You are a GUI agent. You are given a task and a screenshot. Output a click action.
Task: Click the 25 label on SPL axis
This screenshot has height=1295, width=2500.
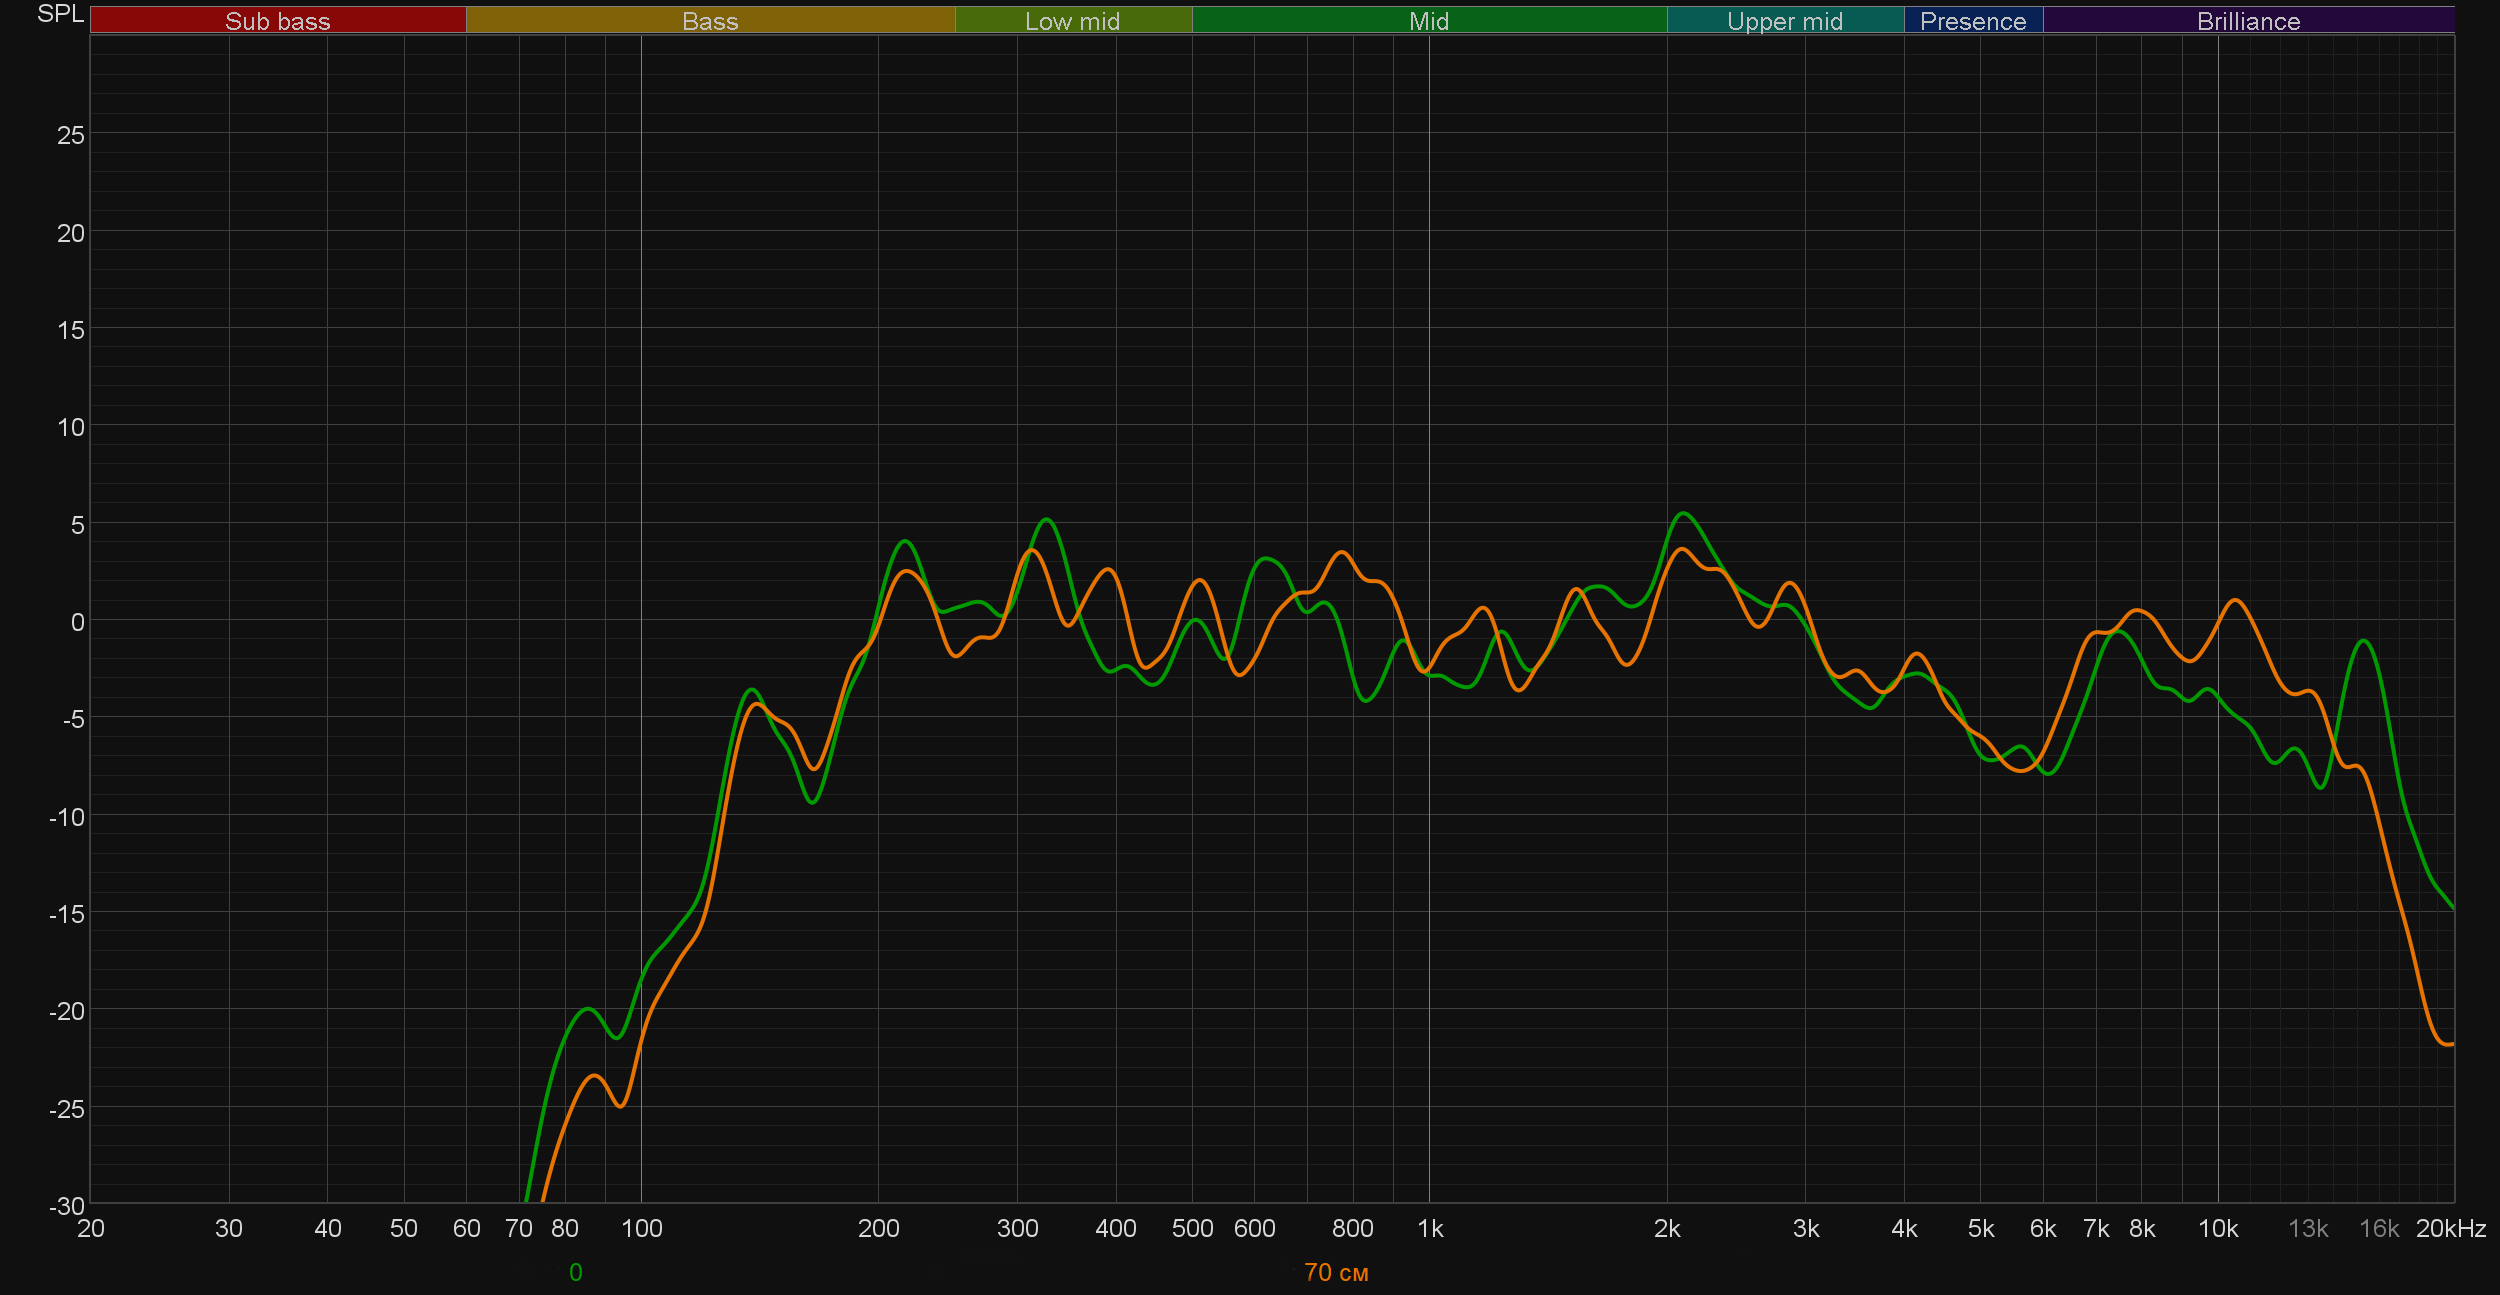[70, 135]
